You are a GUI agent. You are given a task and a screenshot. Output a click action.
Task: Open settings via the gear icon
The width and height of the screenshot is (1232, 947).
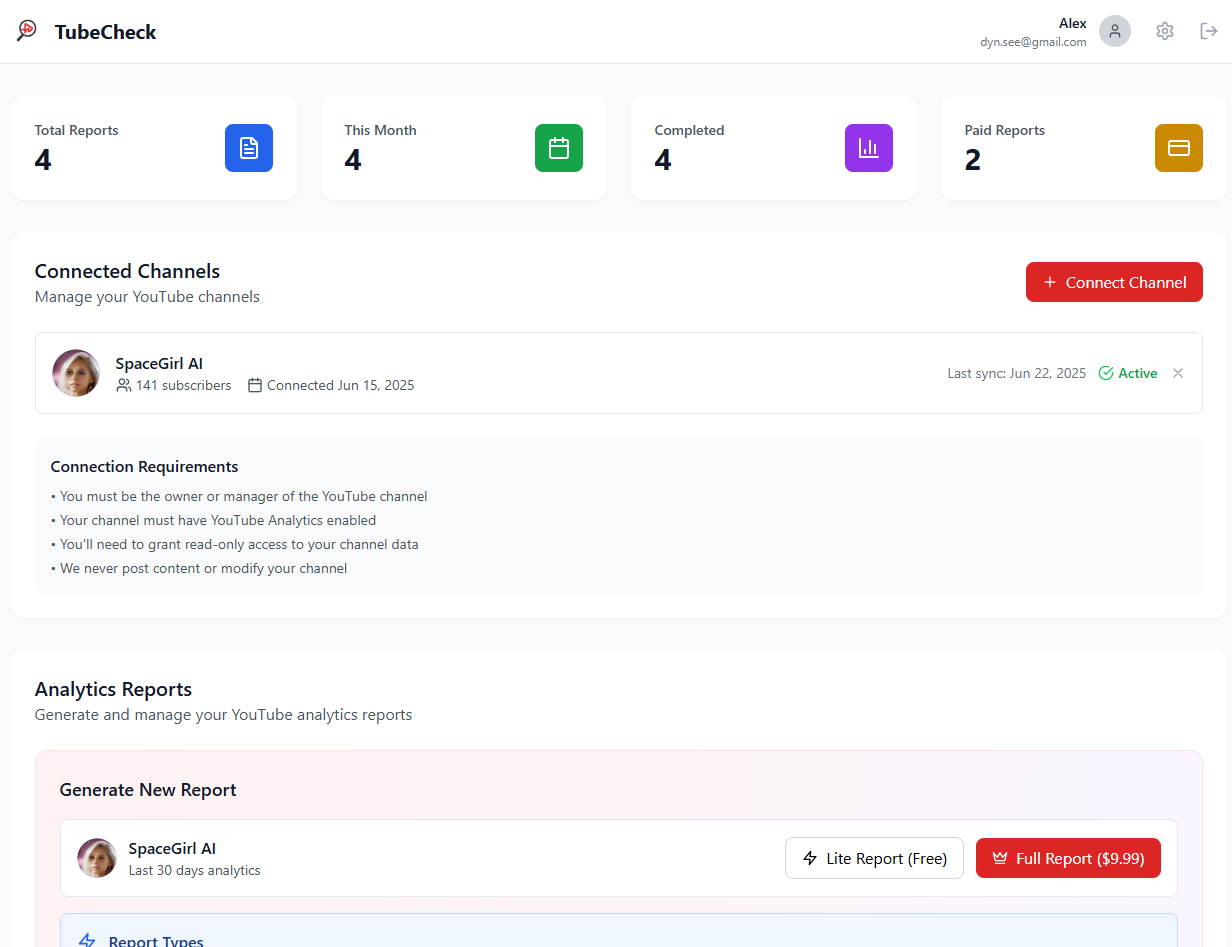point(1164,31)
